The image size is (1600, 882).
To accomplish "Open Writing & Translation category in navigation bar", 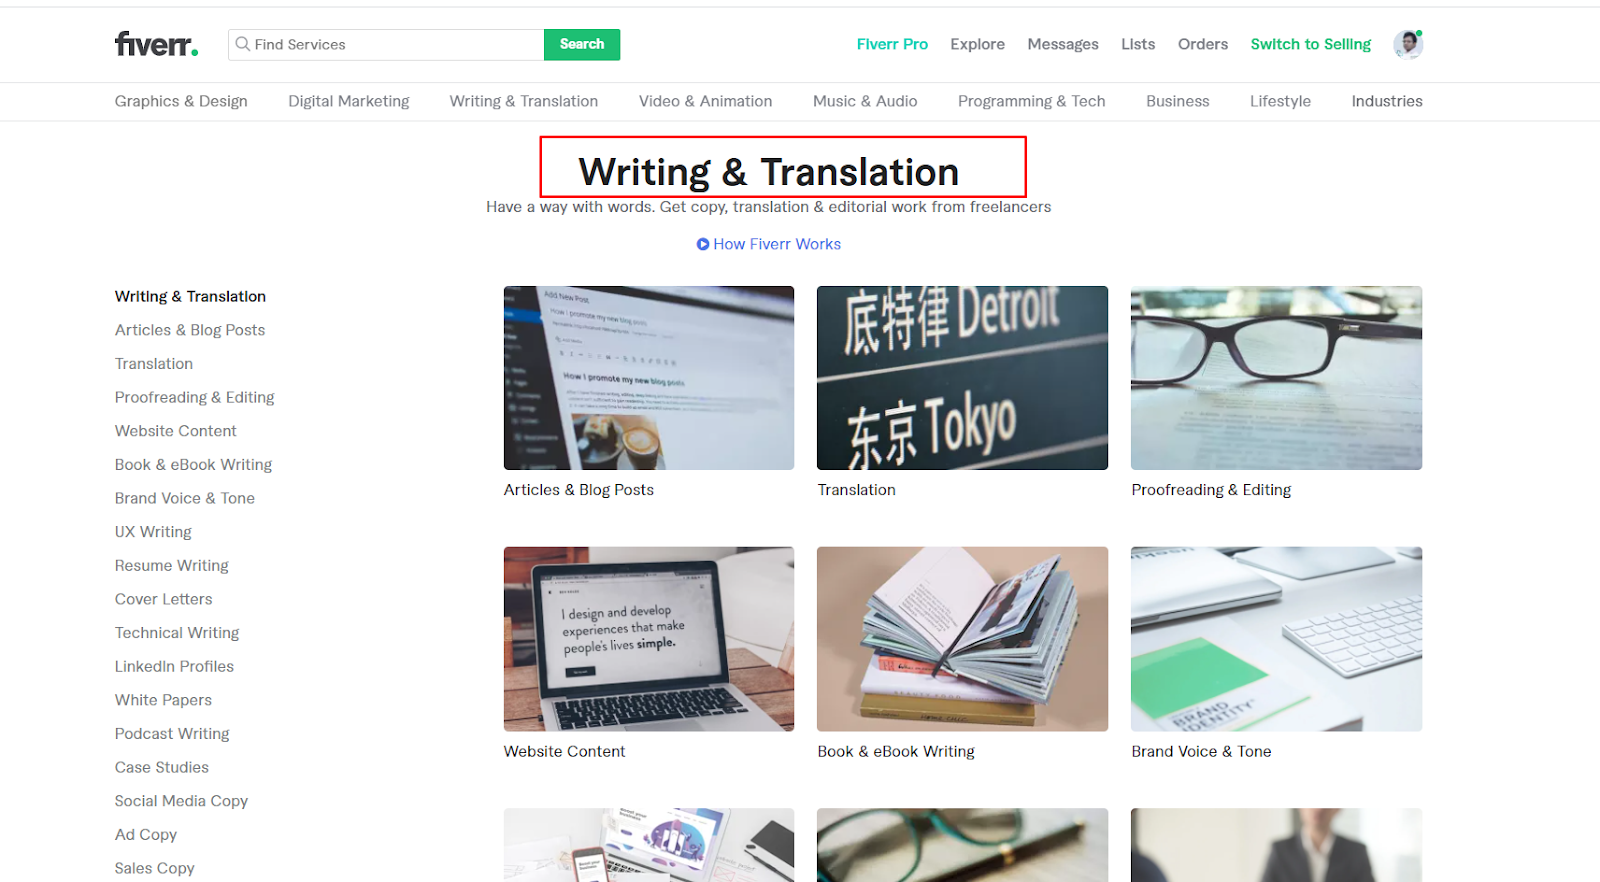I will point(524,101).
